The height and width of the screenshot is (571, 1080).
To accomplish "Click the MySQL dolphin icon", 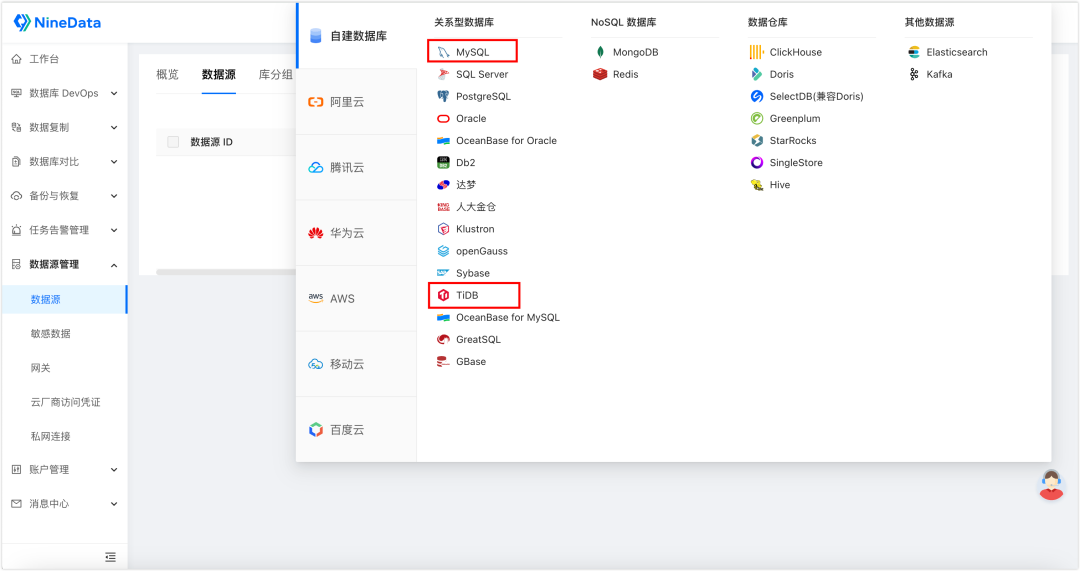I will tap(444, 52).
